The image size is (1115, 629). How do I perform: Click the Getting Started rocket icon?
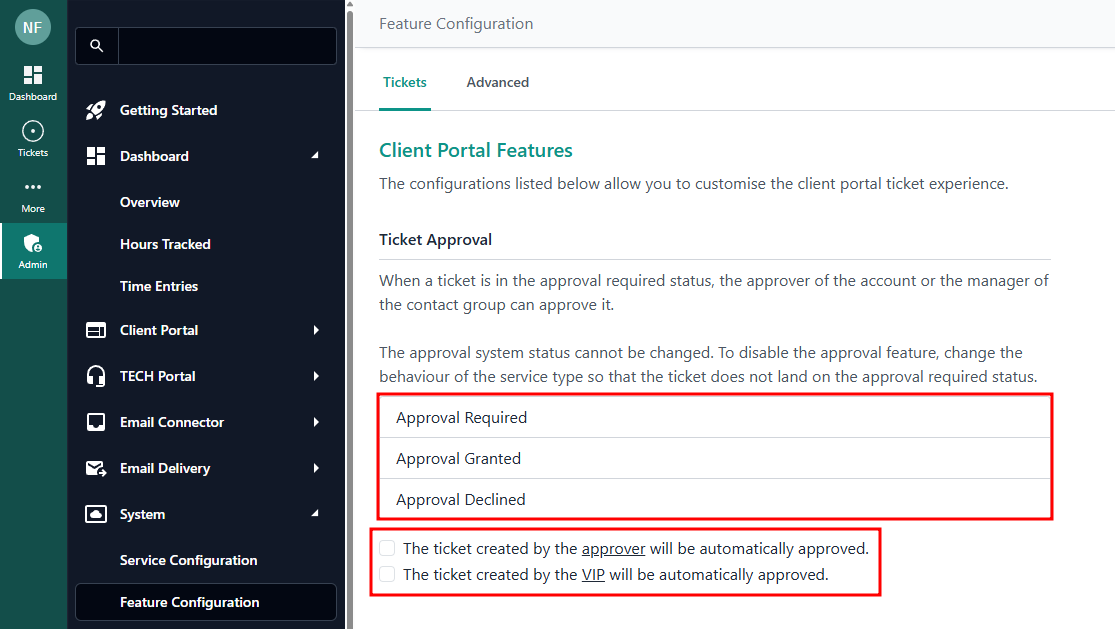(96, 111)
